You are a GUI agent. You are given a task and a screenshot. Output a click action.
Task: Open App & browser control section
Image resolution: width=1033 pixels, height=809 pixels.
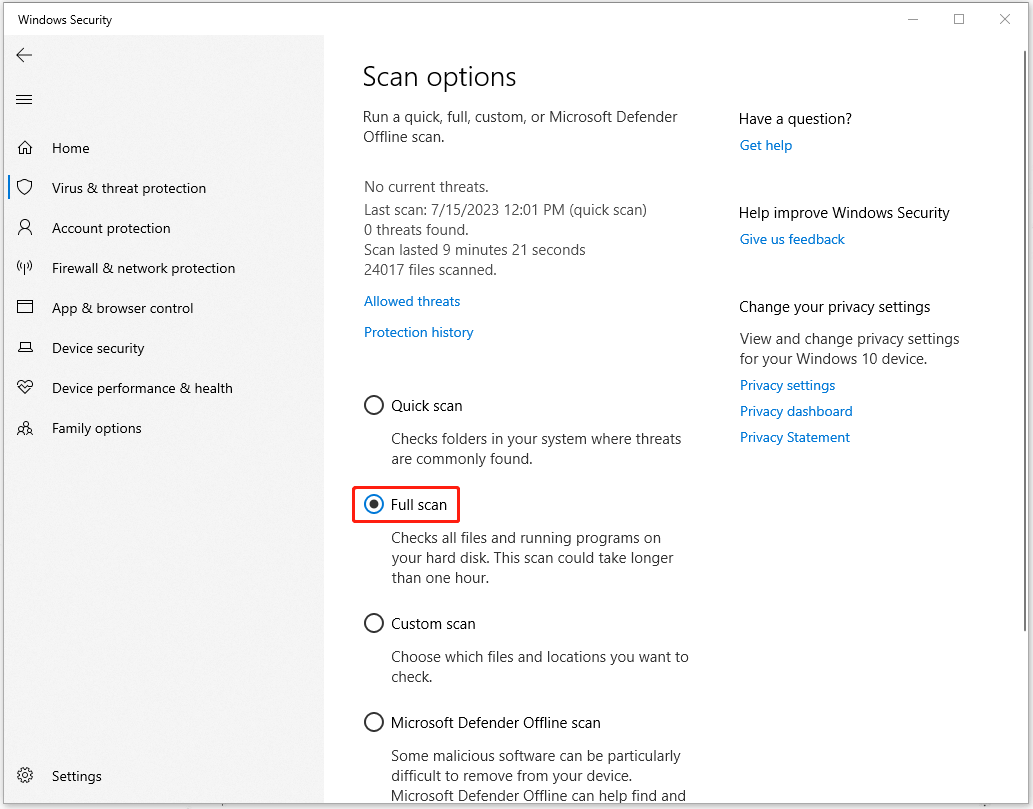(x=123, y=308)
